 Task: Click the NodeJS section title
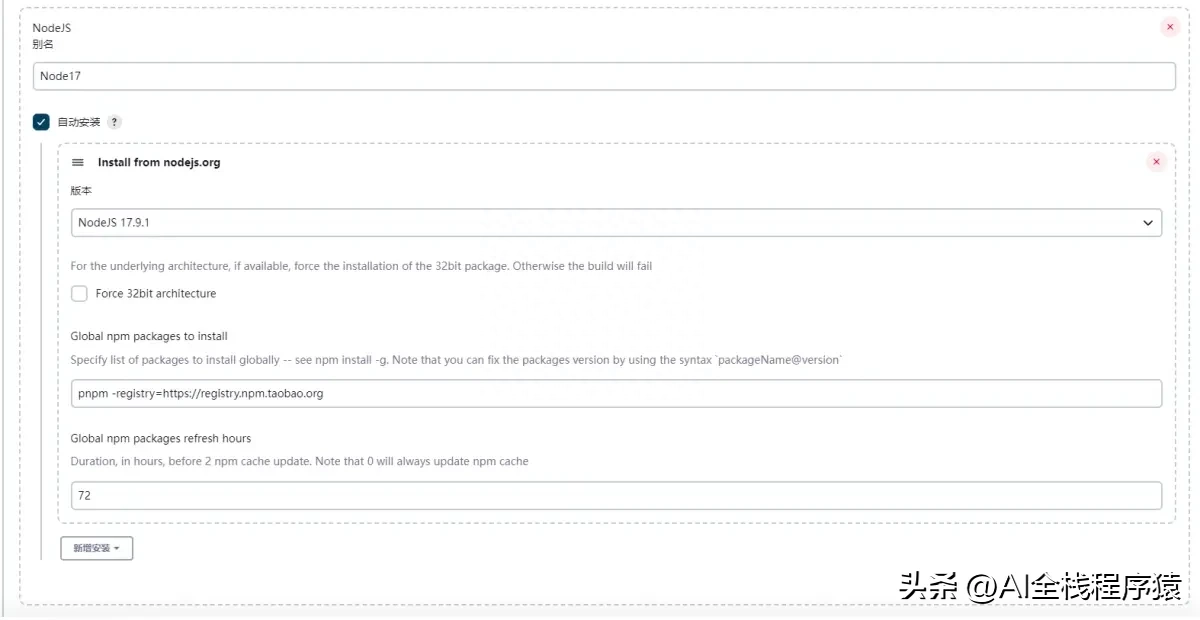(52, 28)
